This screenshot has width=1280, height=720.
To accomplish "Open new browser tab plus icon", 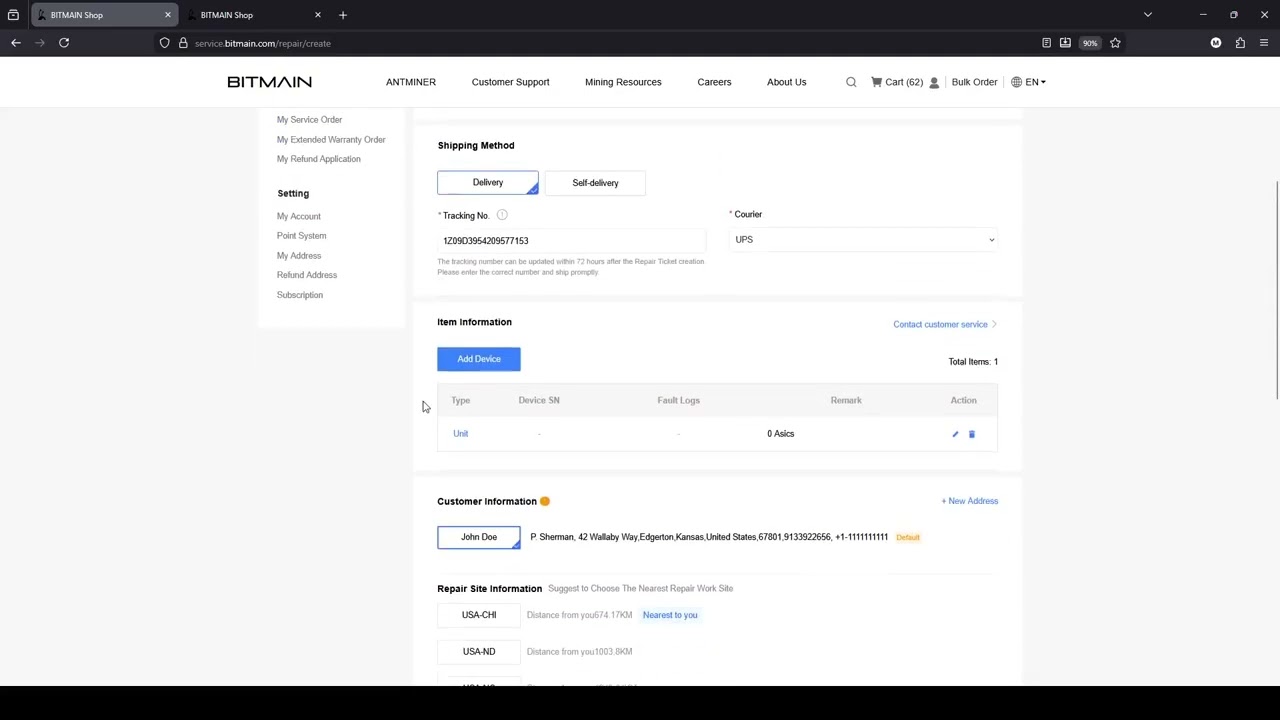I will 343,15.
